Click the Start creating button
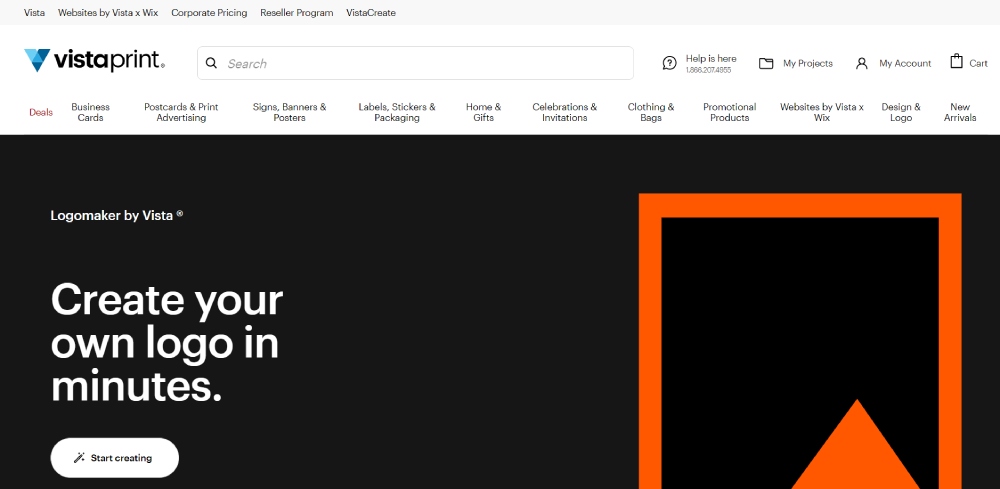This screenshot has height=489, width=1000. pyautogui.click(x=115, y=458)
